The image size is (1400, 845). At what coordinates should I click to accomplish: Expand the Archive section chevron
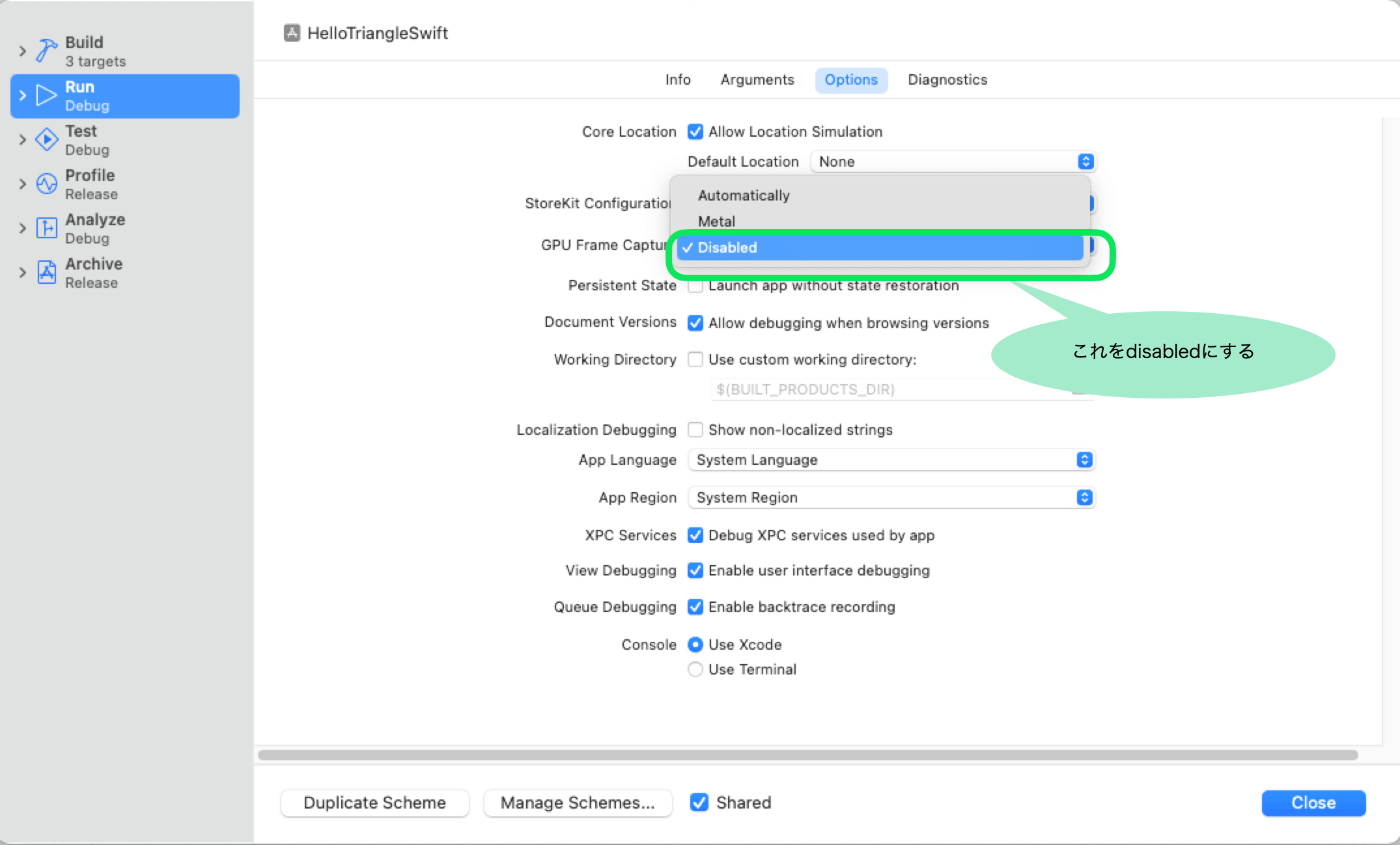pyautogui.click(x=22, y=272)
